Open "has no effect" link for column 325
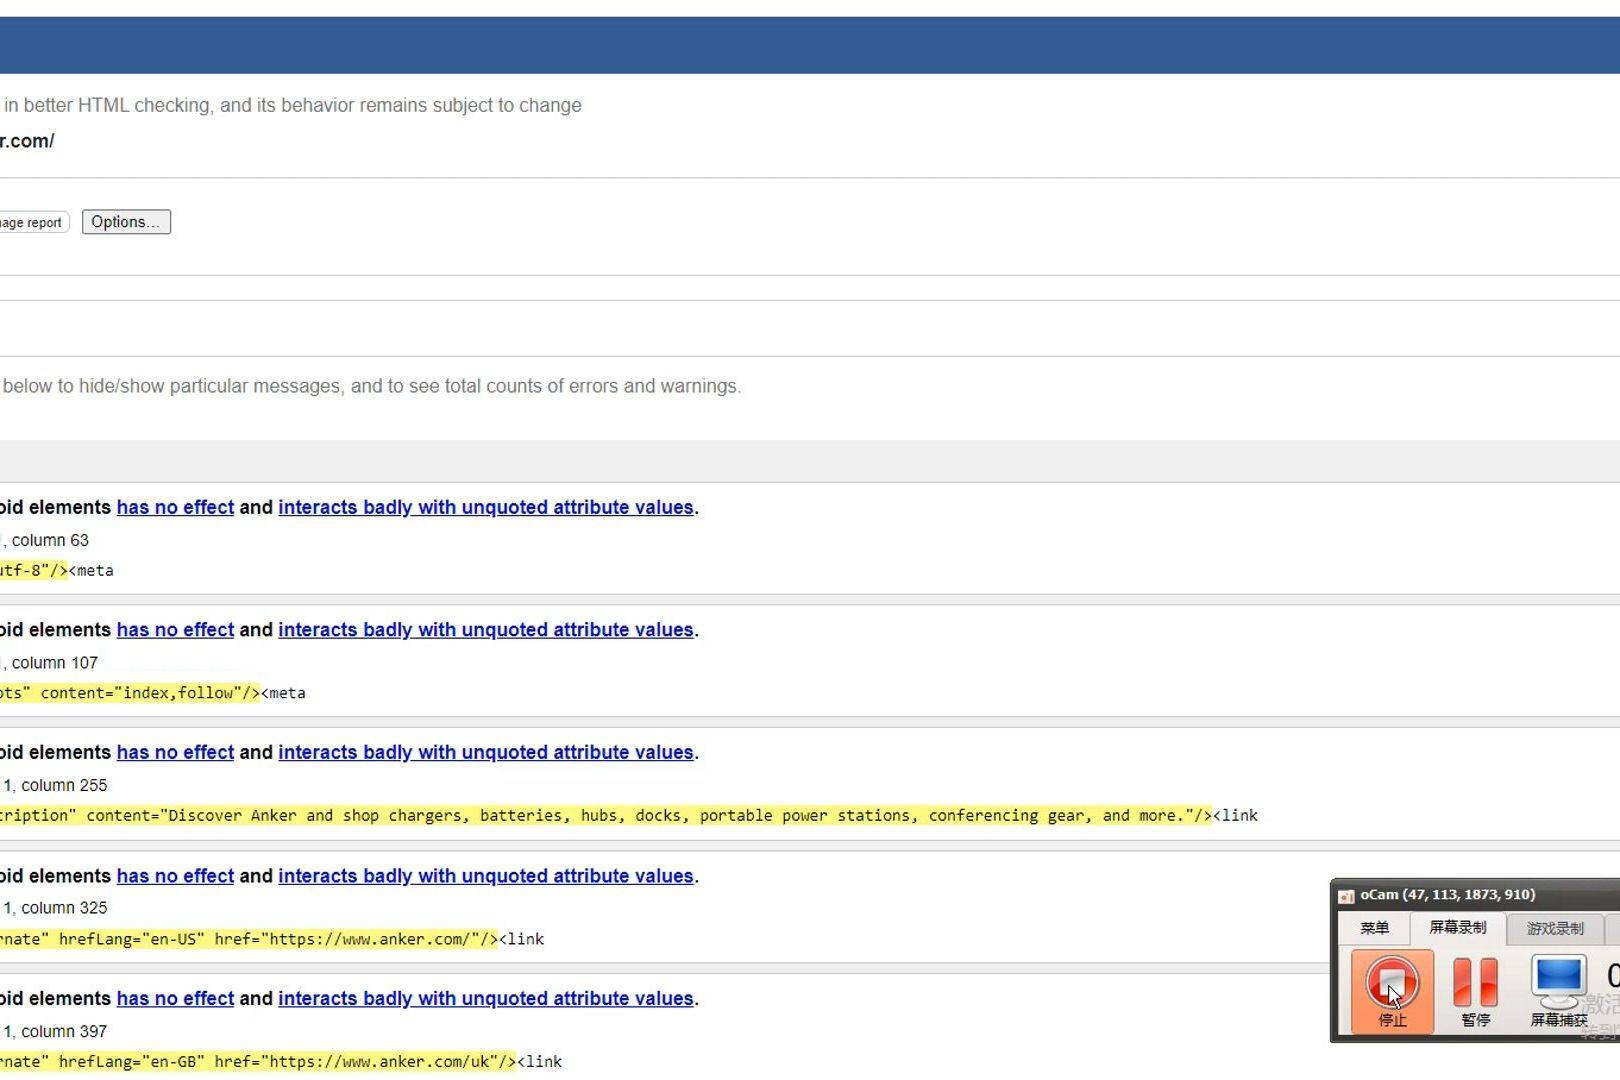Viewport: 1620px width, 1080px height. coord(175,876)
